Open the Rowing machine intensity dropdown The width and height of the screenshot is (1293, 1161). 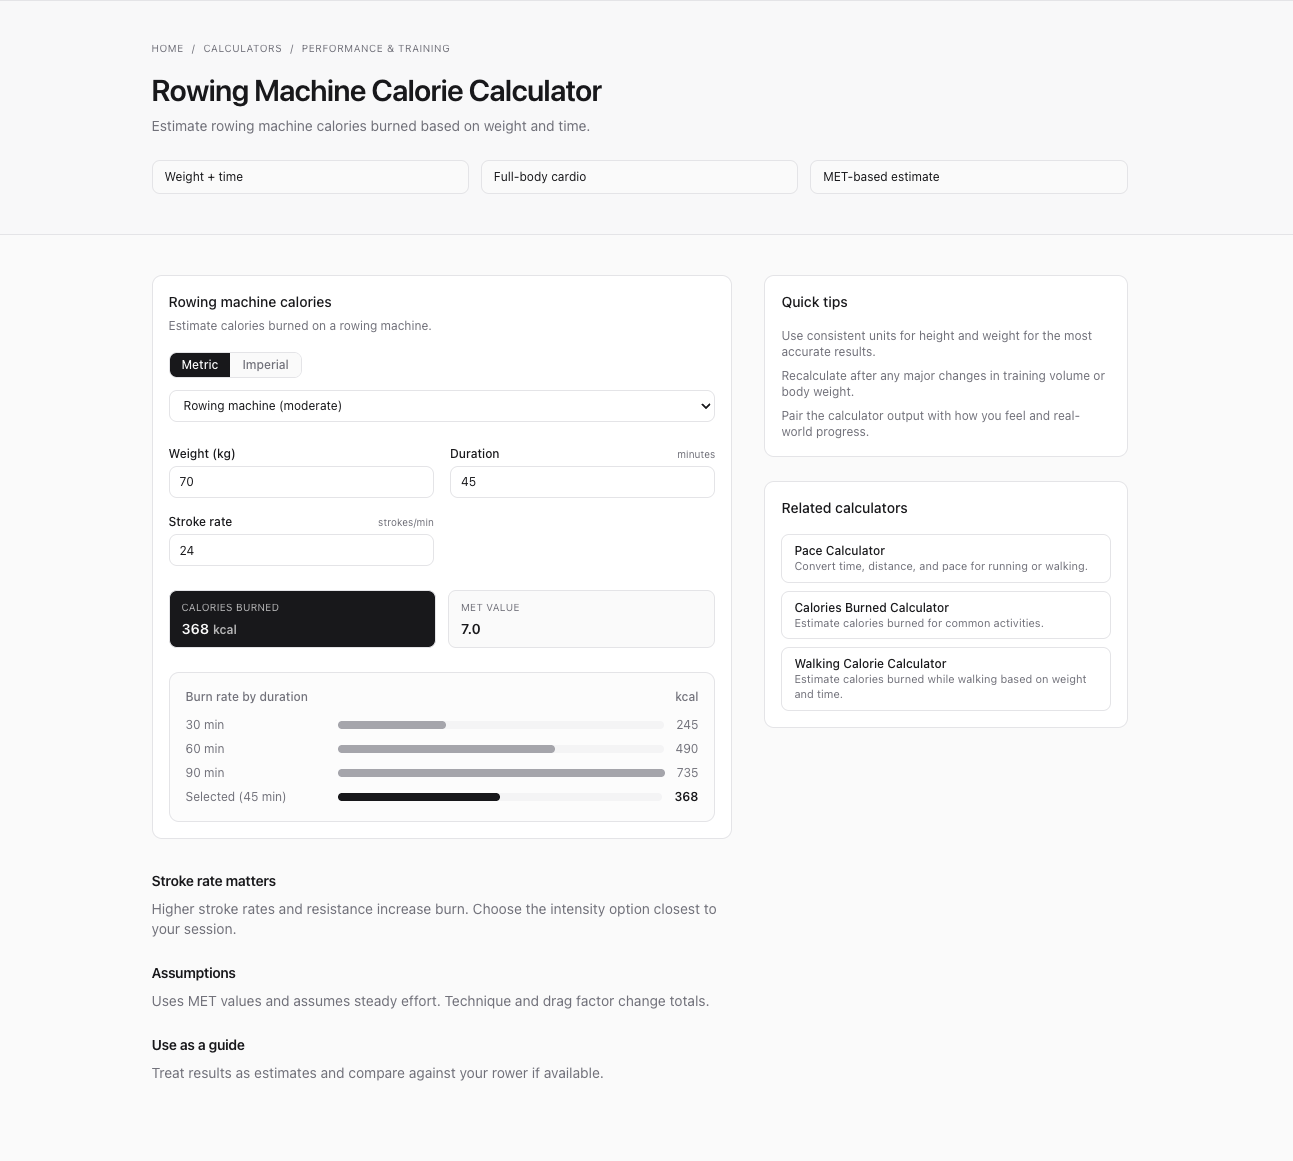point(441,406)
